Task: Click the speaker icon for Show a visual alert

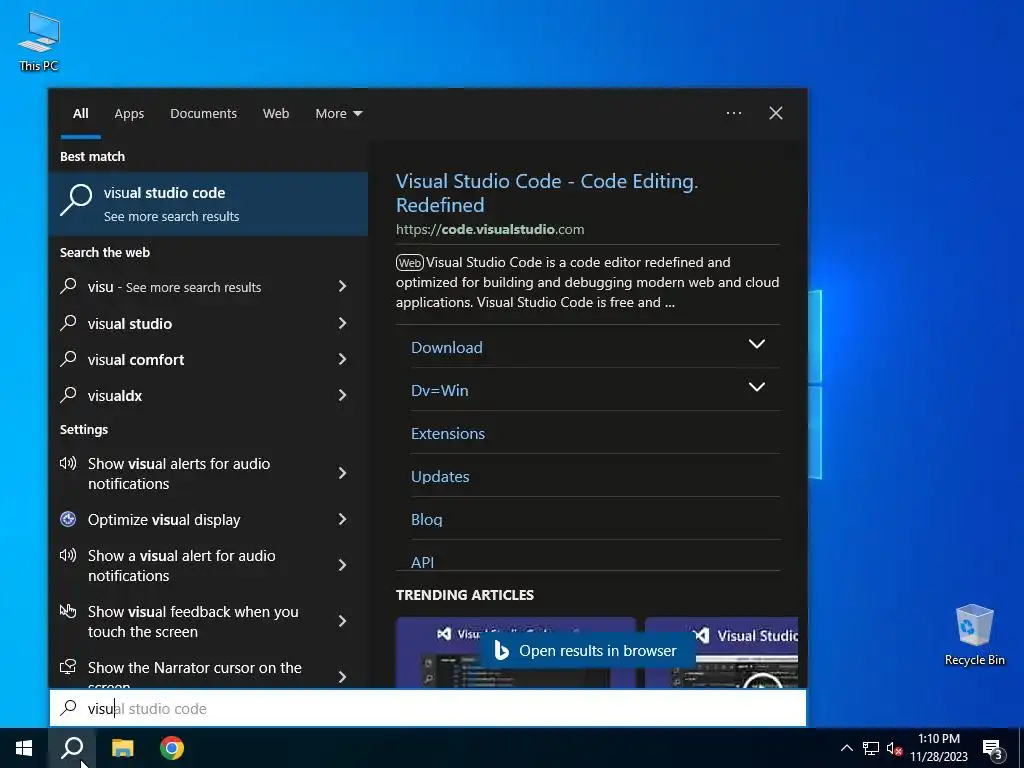Action: pos(68,555)
